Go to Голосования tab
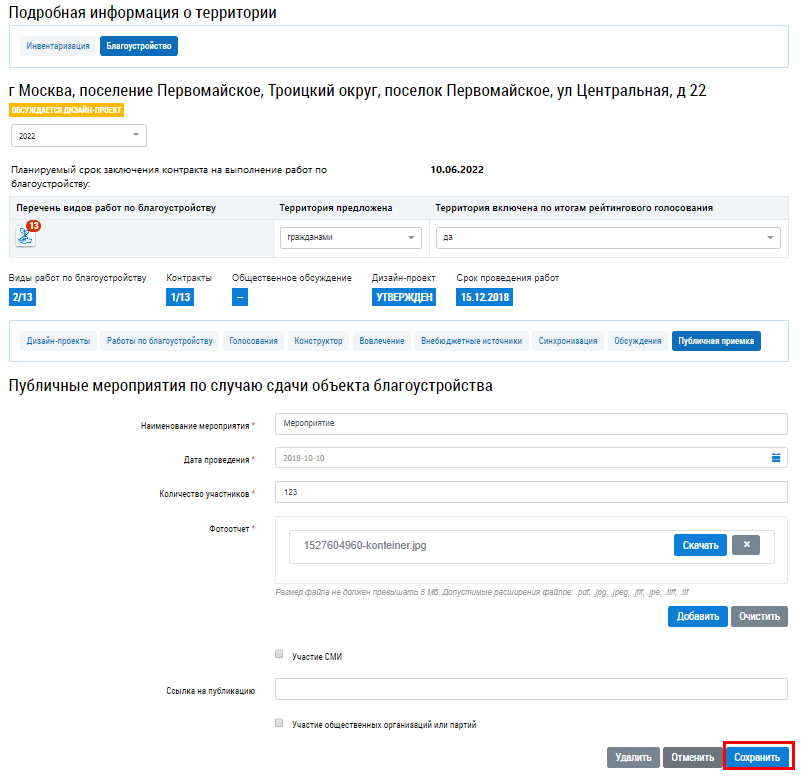 [253, 341]
